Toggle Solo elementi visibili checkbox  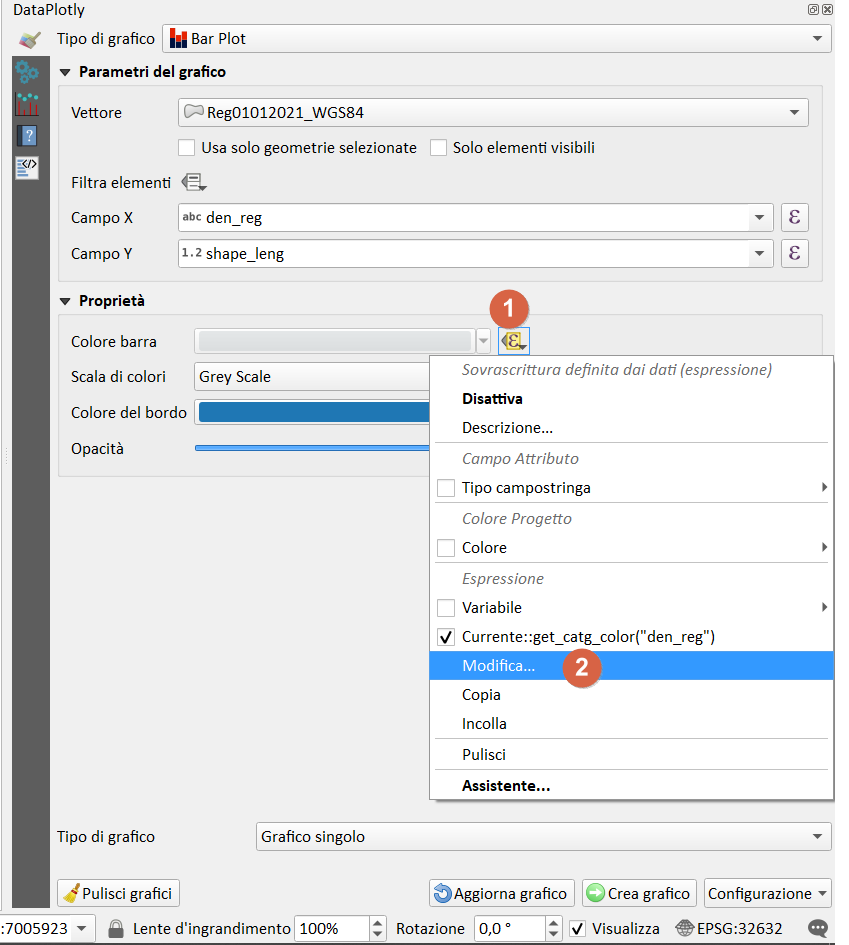coord(438,148)
